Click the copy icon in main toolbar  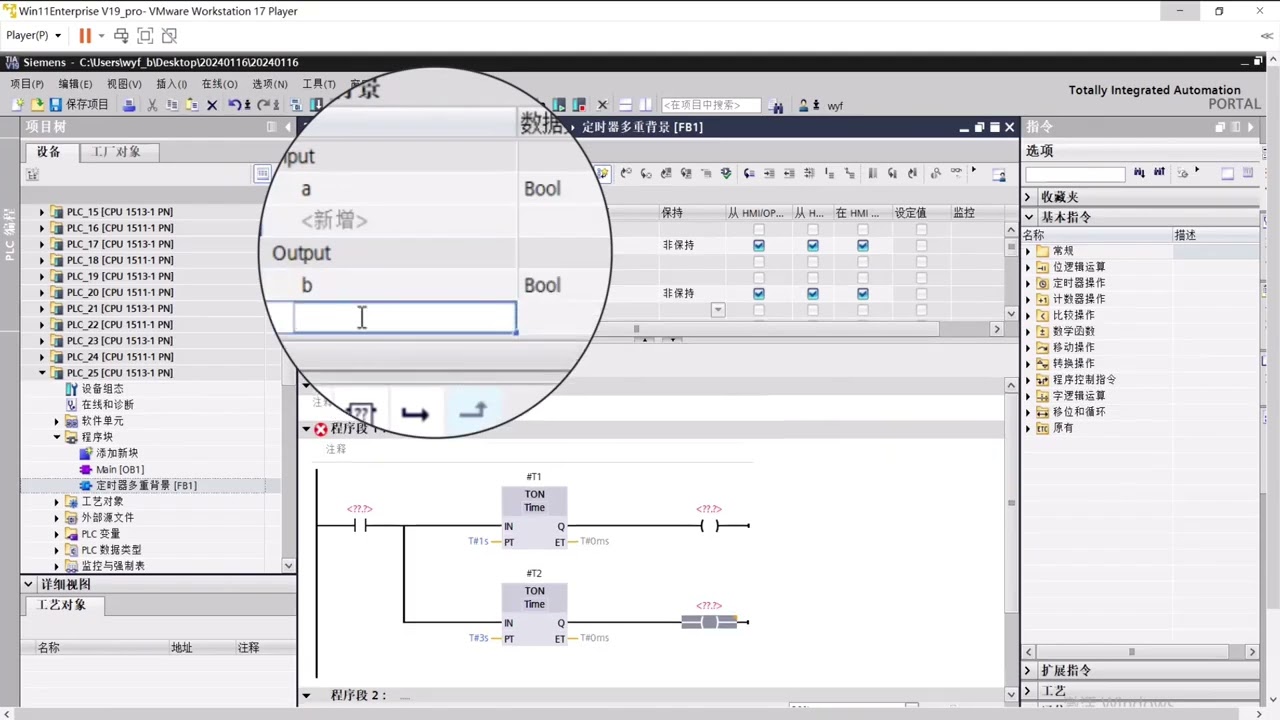point(172,105)
